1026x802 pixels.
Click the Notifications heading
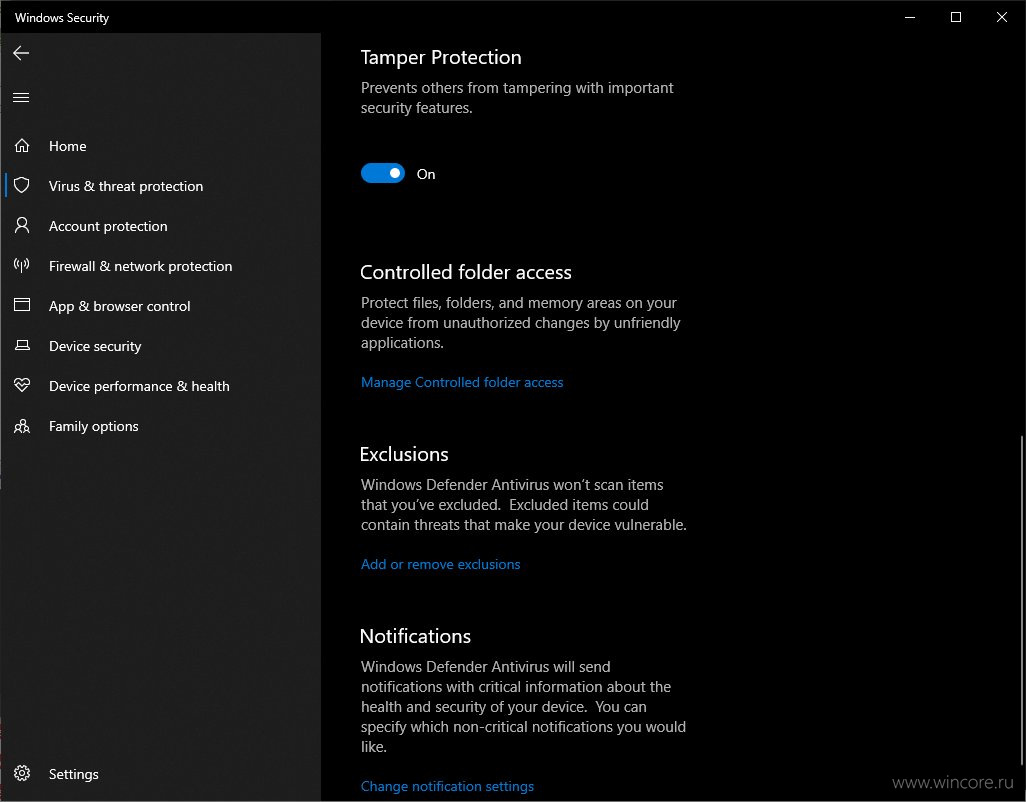tap(416, 636)
